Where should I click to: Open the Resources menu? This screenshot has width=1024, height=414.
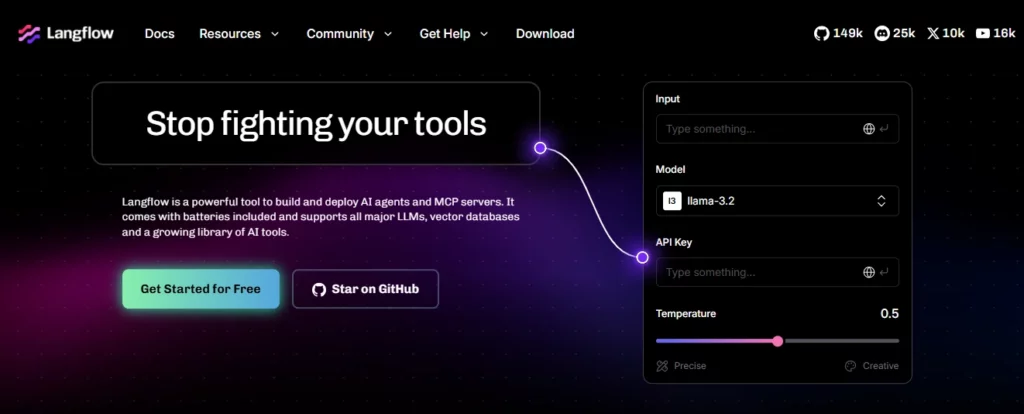tap(230, 34)
